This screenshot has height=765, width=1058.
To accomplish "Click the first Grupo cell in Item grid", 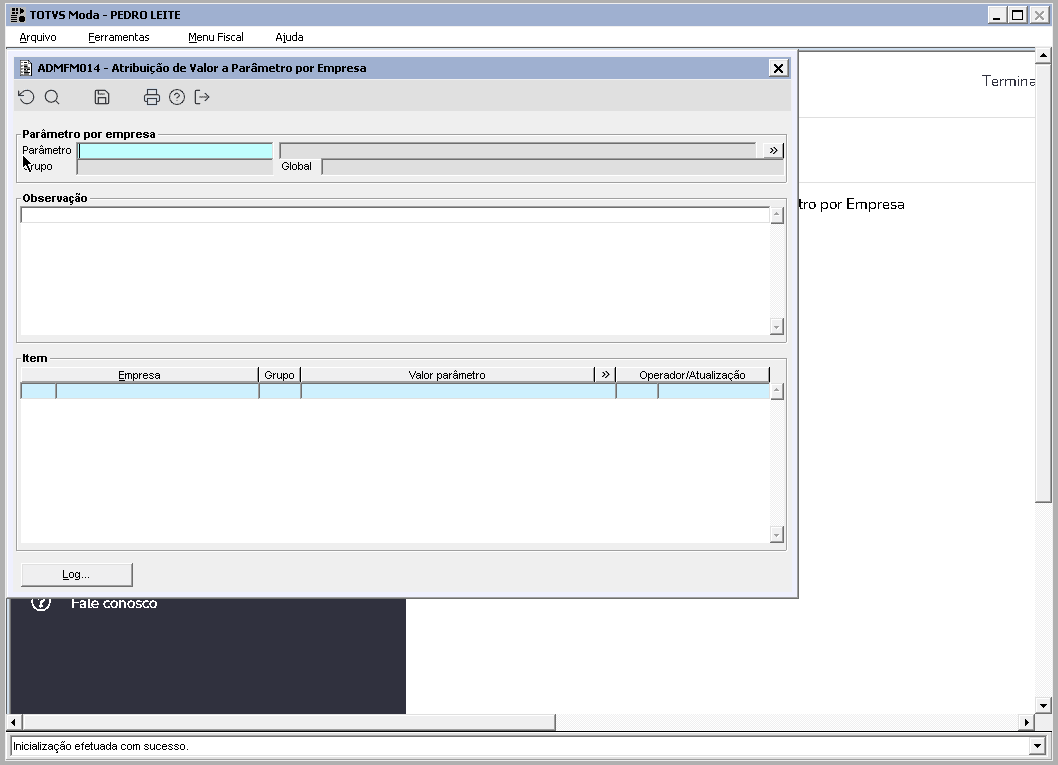I will (280, 391).
